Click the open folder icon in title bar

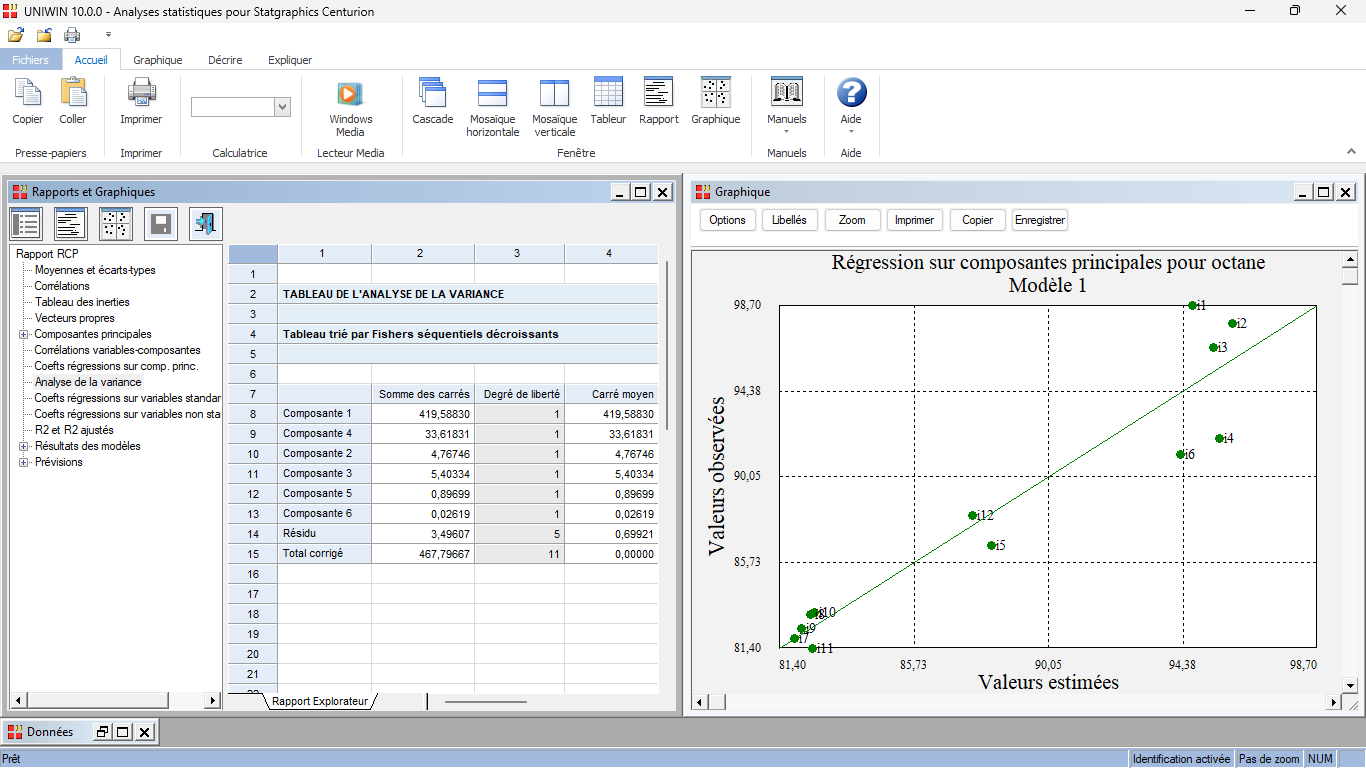coord(16,35)
